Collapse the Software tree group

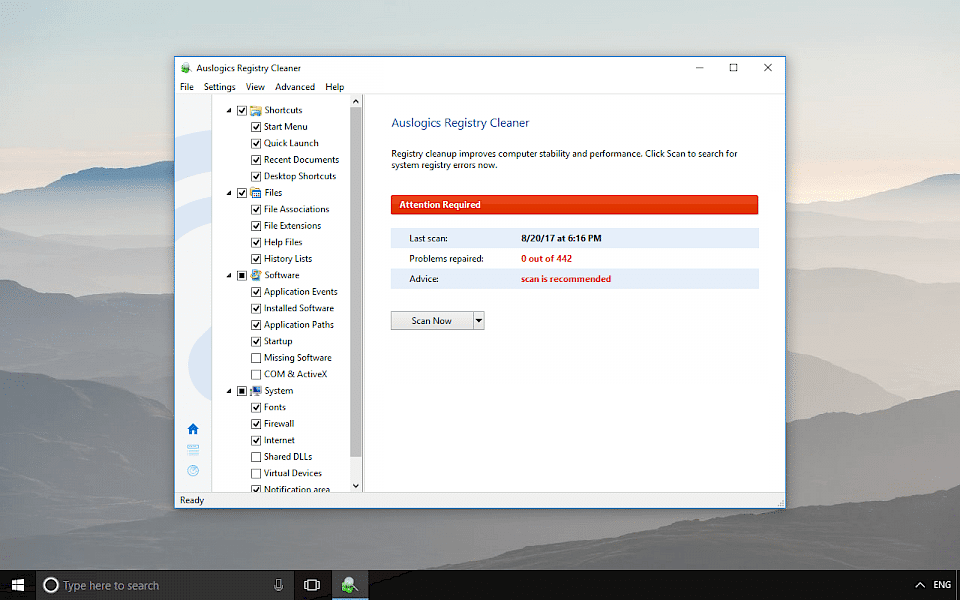[x=230, y=276]
